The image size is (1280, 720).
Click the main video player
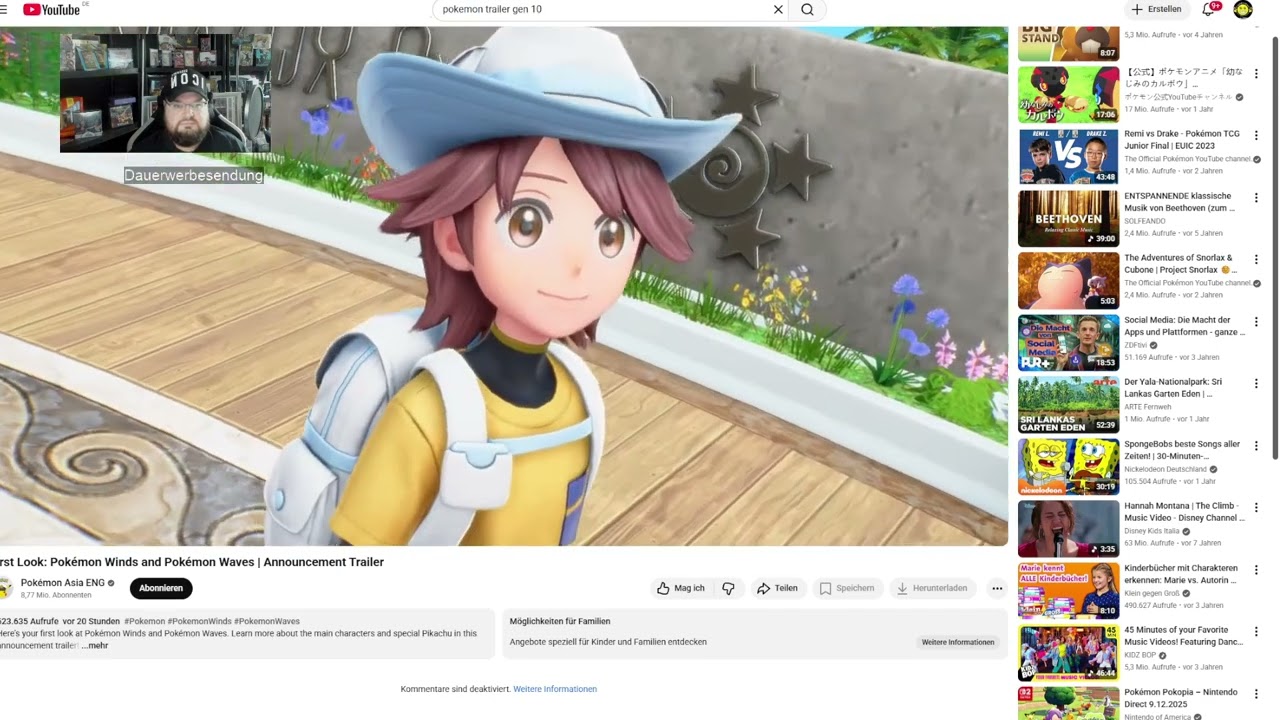[x=504, y=286]
